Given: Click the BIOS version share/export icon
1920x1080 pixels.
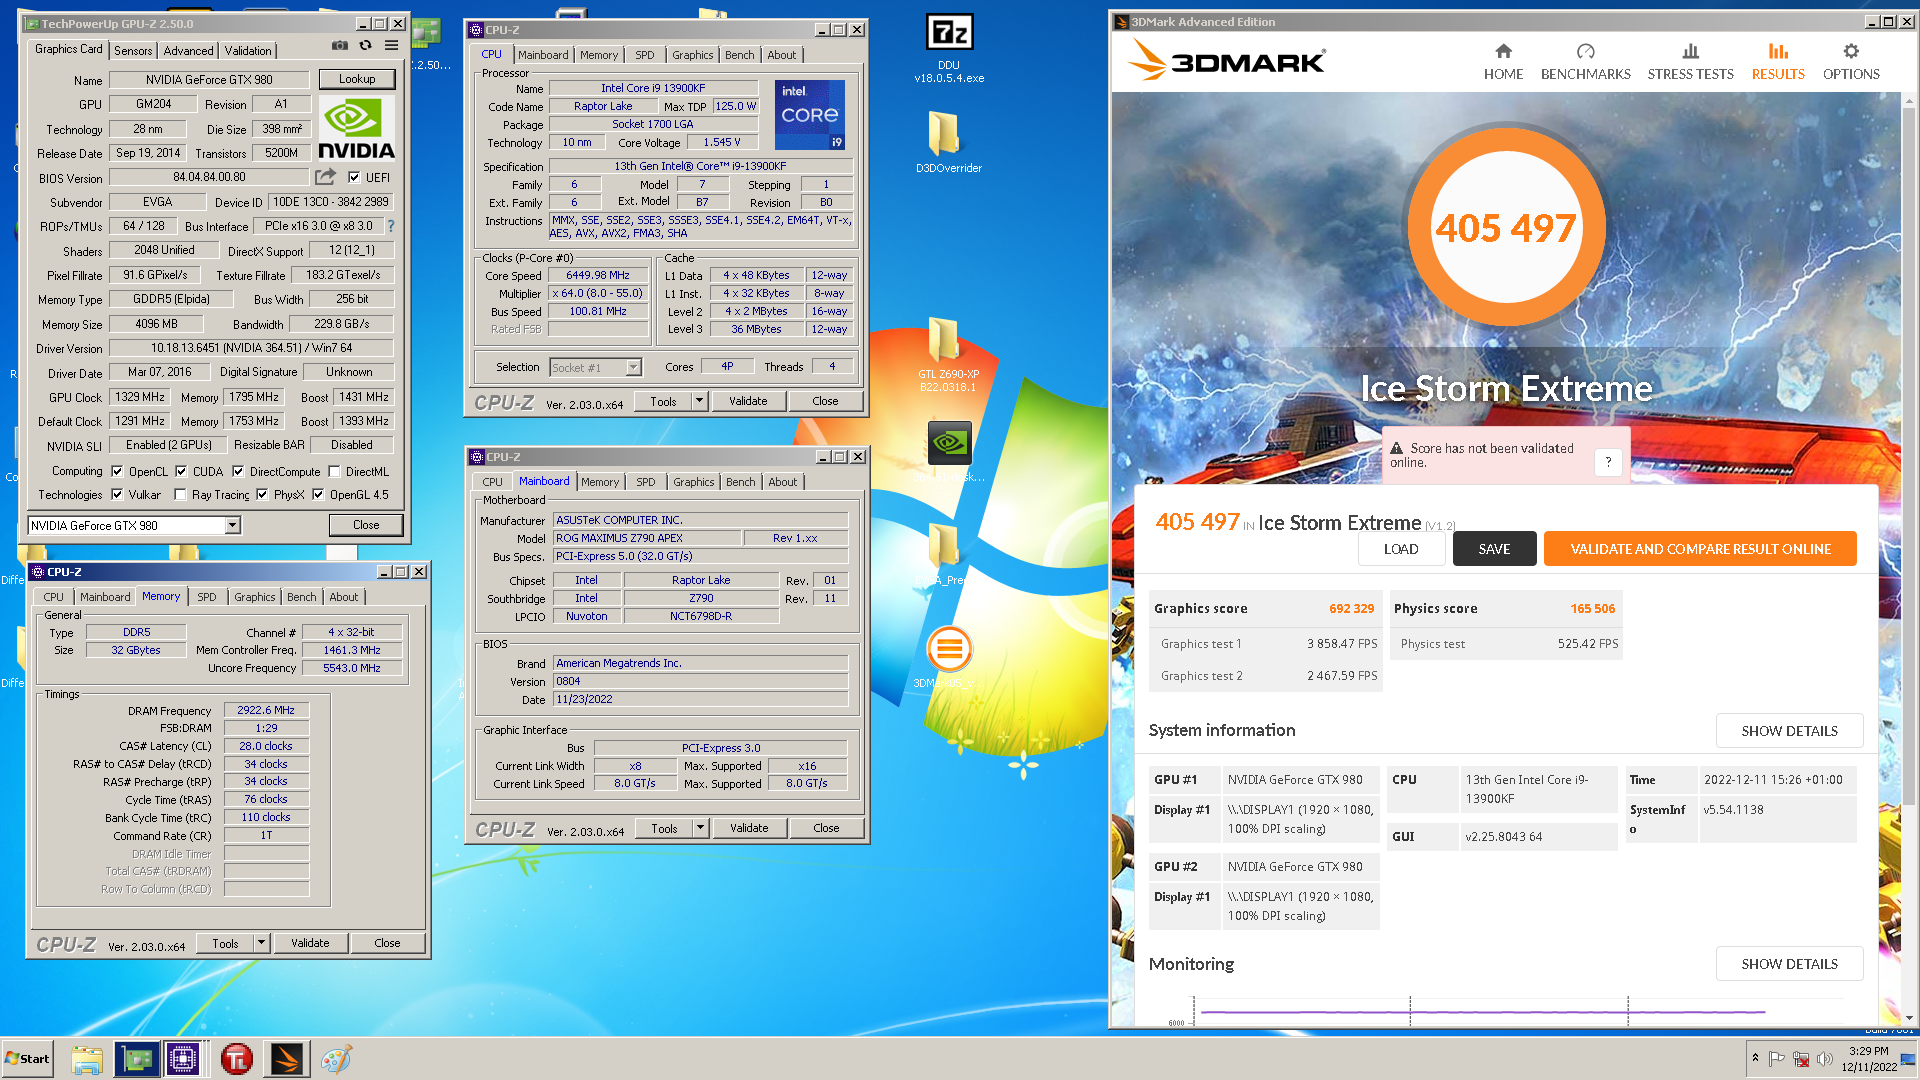Looking at the screenshot, I should (326, 177).
